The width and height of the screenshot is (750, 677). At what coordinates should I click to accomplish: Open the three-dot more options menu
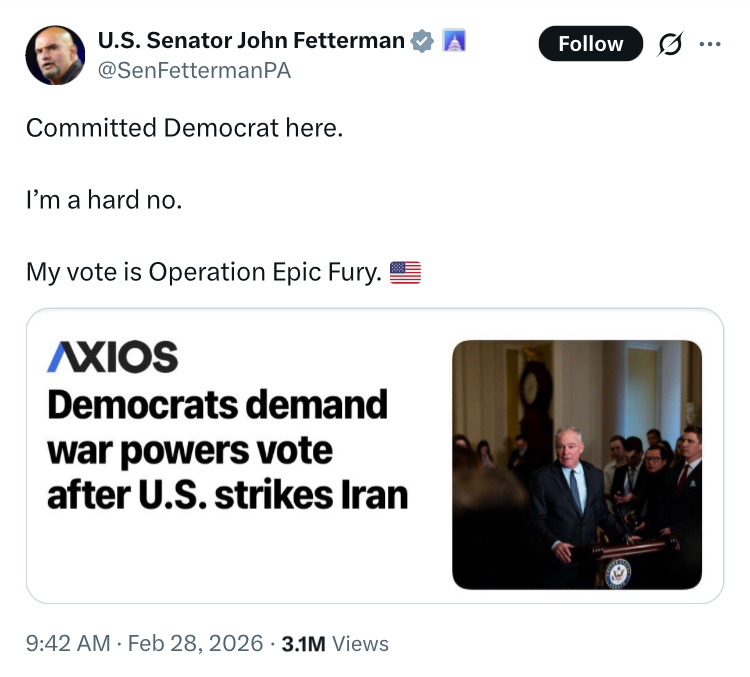click(x=709, y=44)
